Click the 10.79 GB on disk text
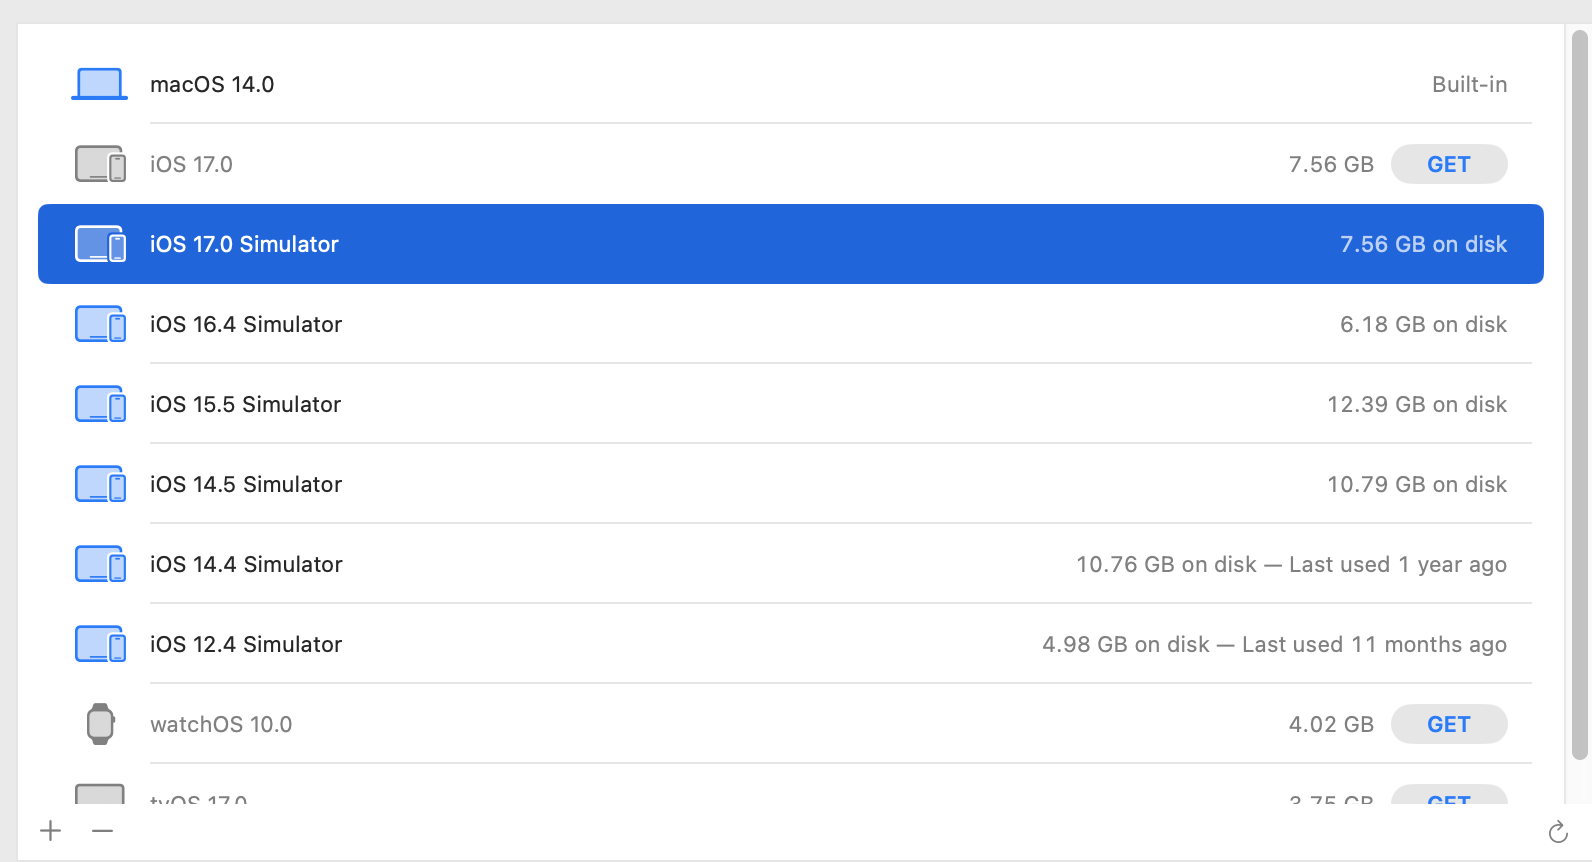 tap(1417, 484)
